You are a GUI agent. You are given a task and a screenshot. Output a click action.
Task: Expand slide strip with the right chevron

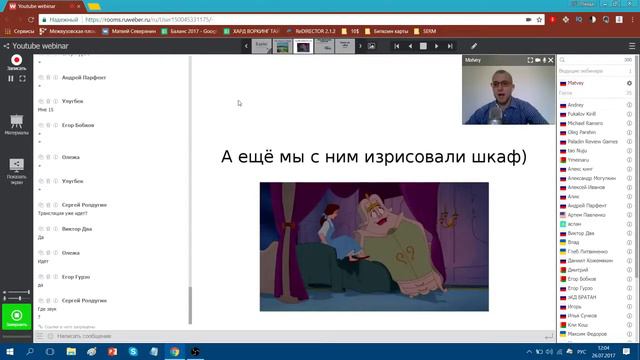(x=360, y=46)
